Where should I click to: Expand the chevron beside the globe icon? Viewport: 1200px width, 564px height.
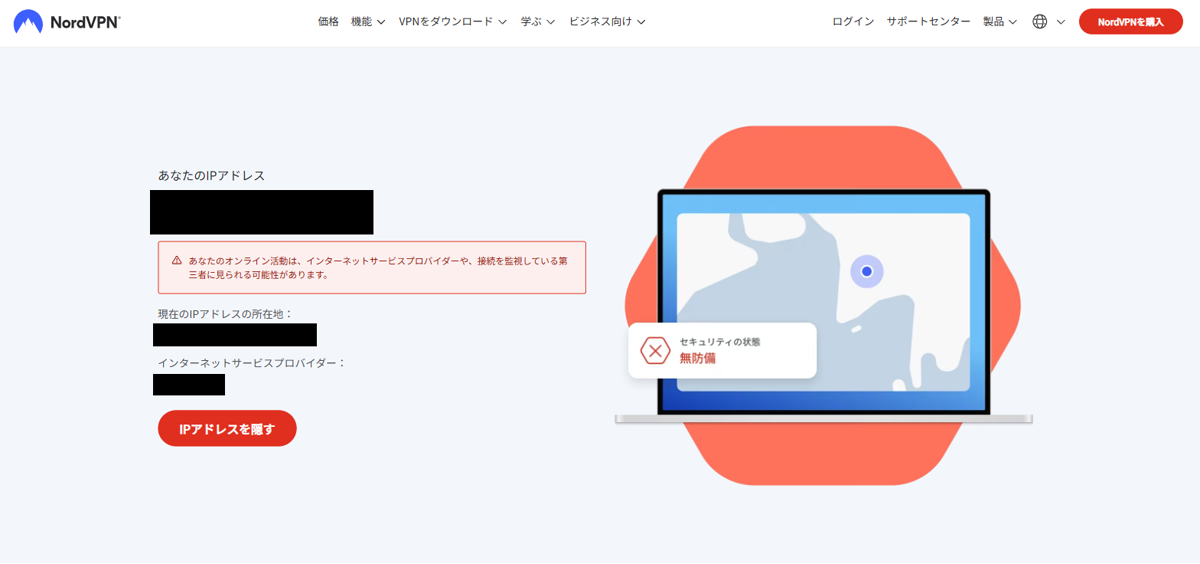click(1061, 22)
